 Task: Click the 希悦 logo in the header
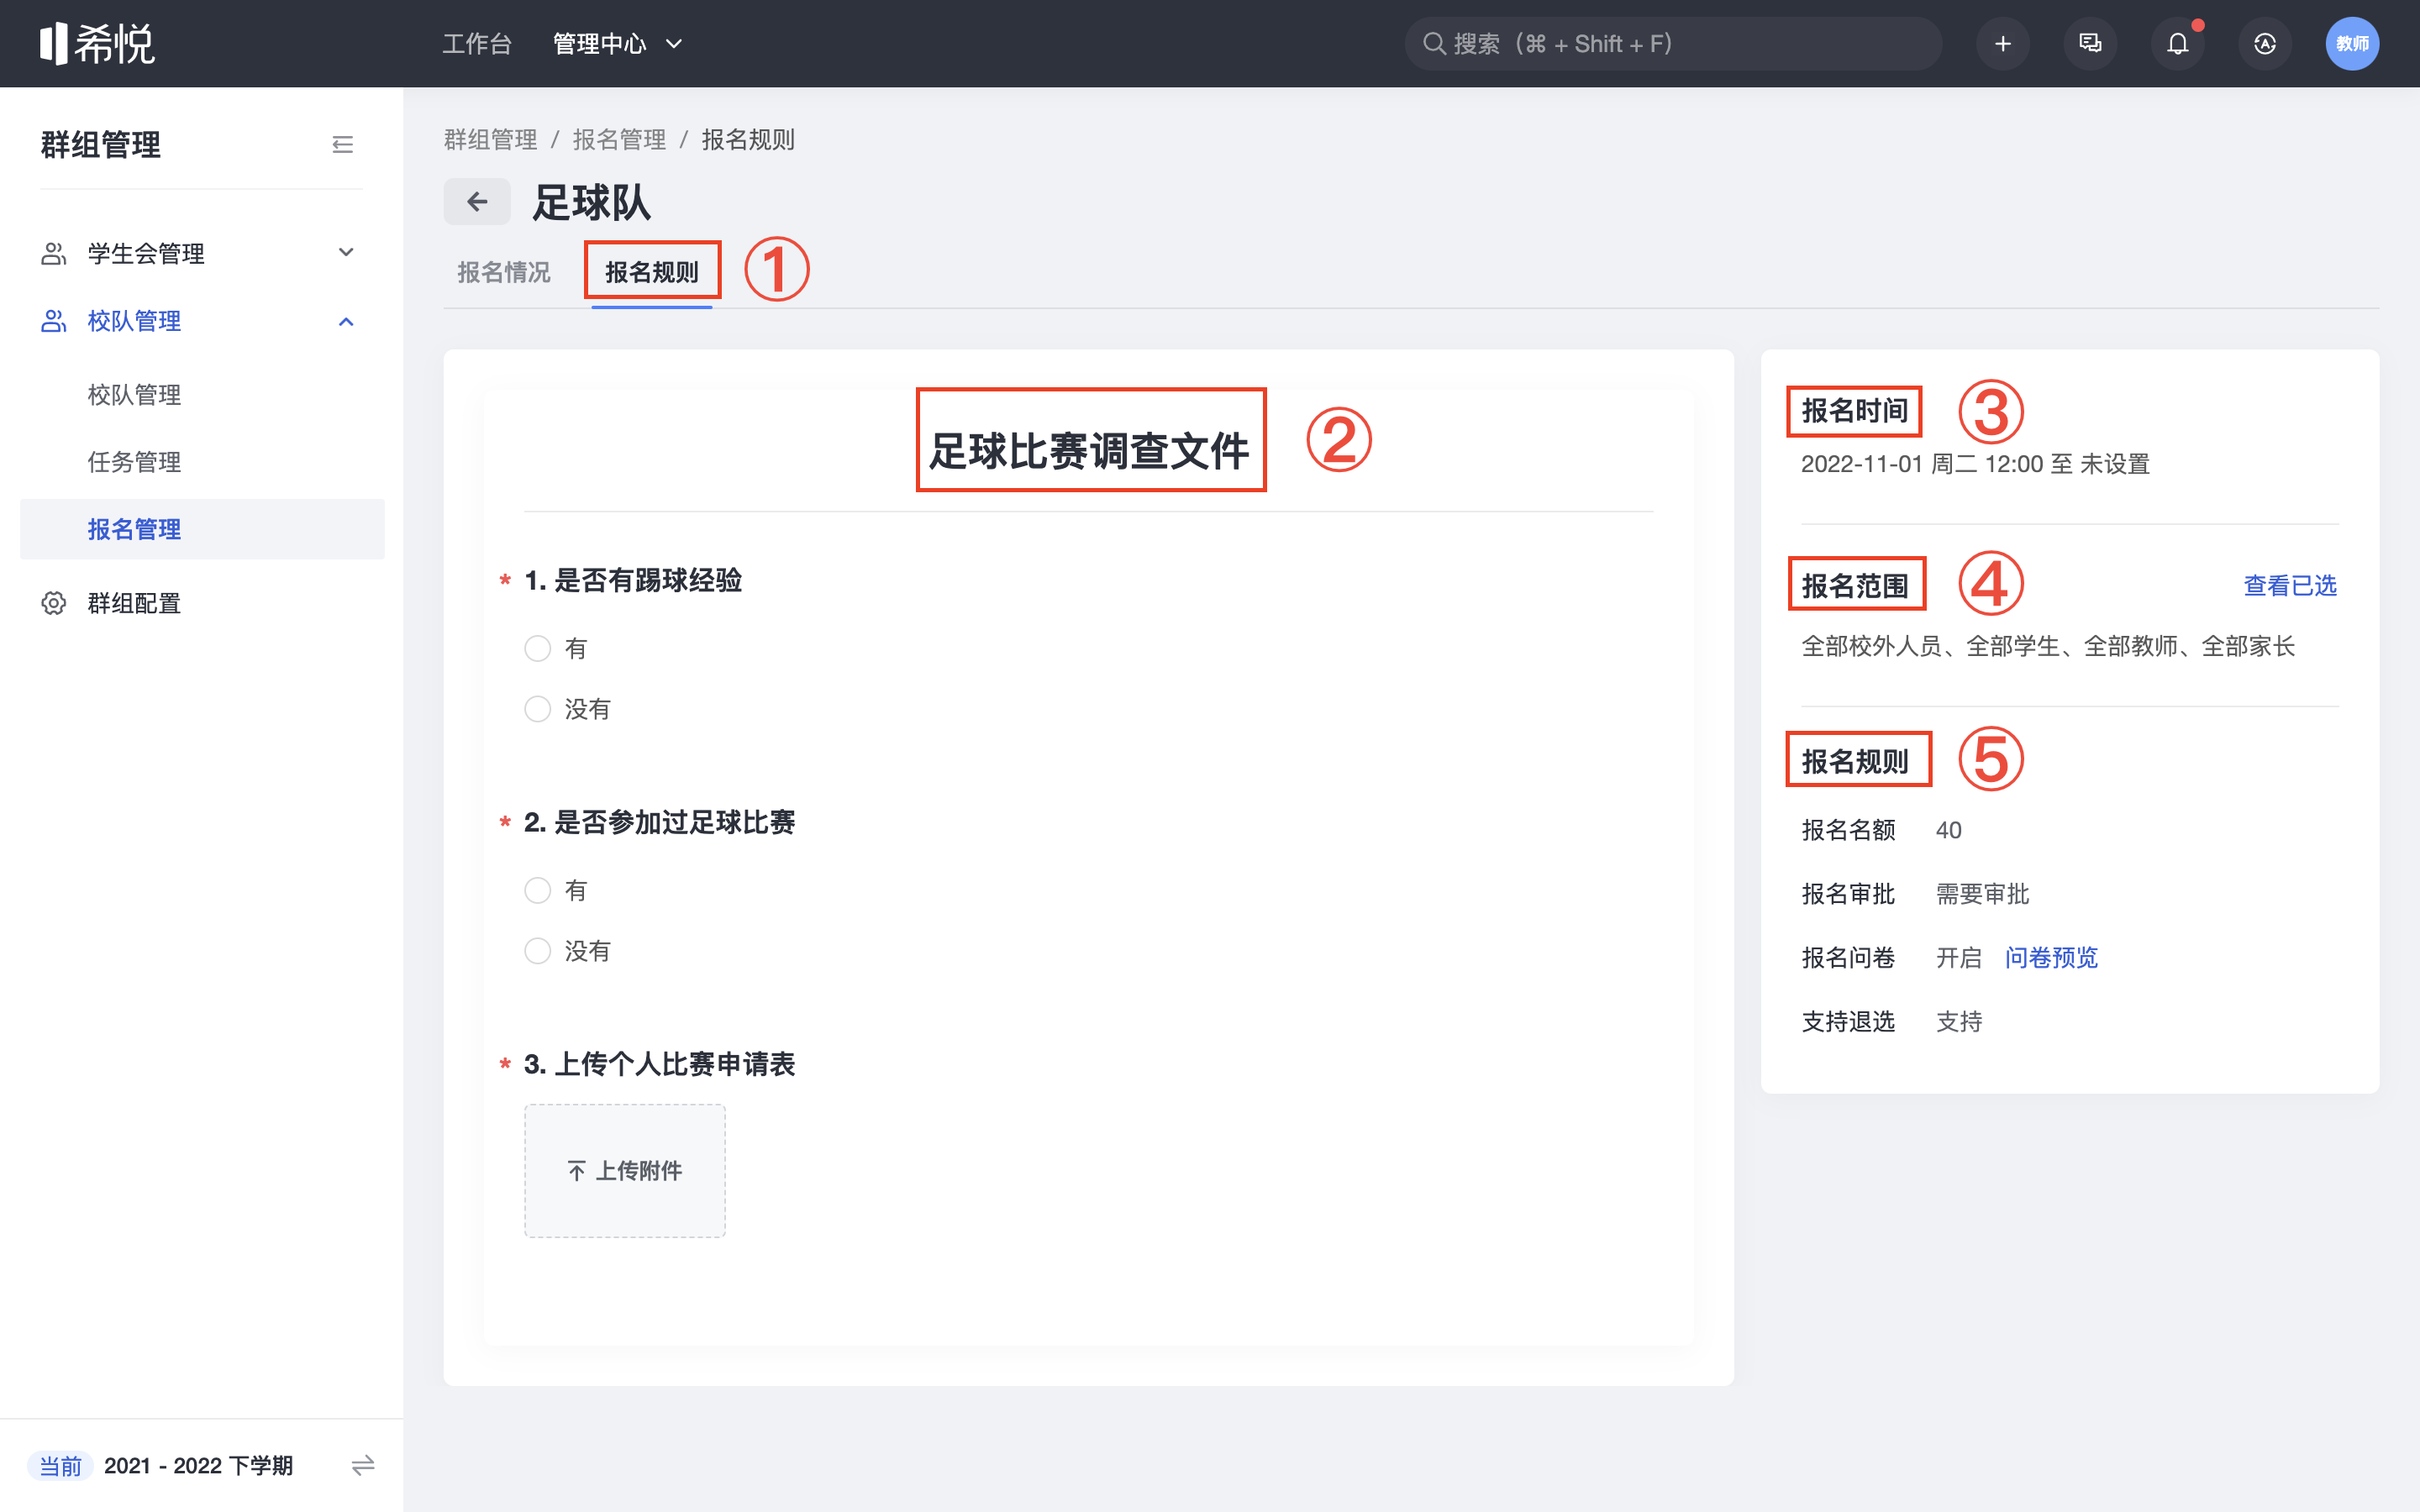coord(97,43)
